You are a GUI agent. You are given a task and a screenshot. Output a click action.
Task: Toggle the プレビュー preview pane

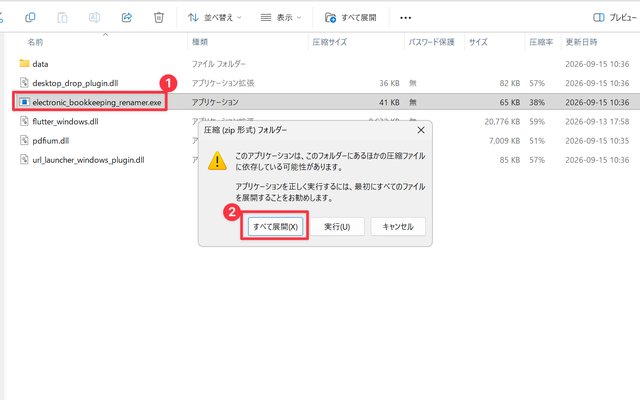point(615,18)
